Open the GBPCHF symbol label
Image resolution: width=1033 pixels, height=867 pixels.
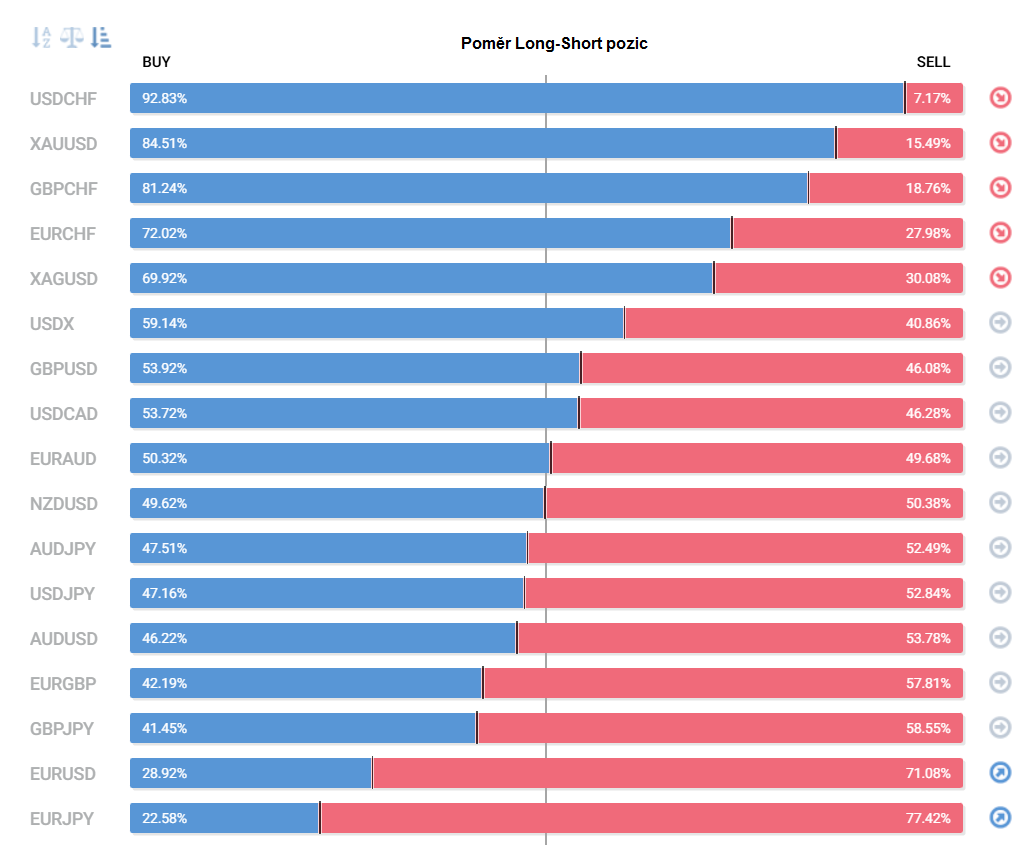click(x=64, y=189)
